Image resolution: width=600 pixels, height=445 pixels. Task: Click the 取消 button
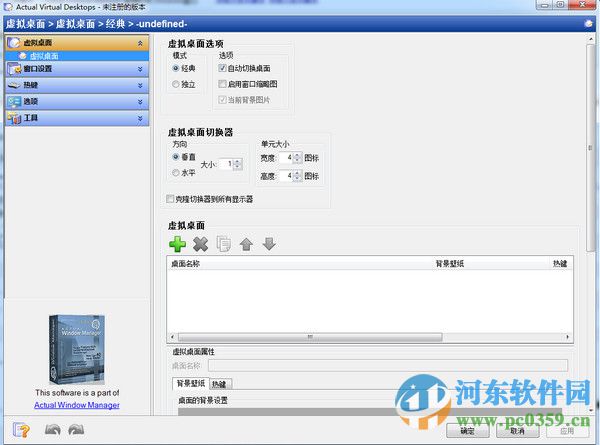pos(517,431)
